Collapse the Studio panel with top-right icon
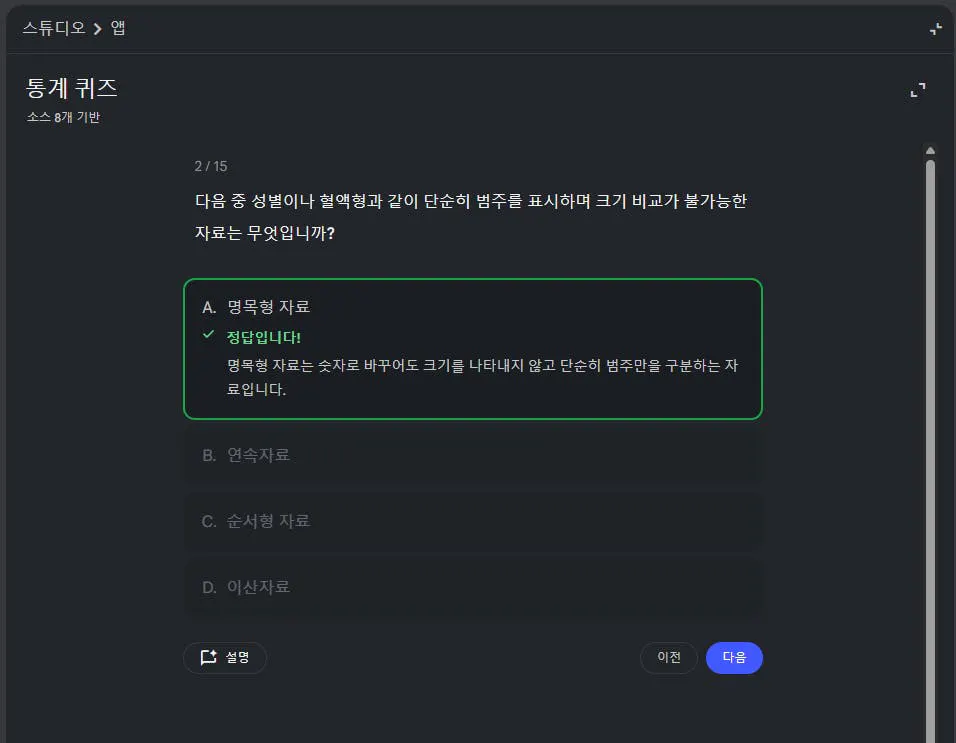Viewport: 956px width, 743px height. [x=935, y=29]
